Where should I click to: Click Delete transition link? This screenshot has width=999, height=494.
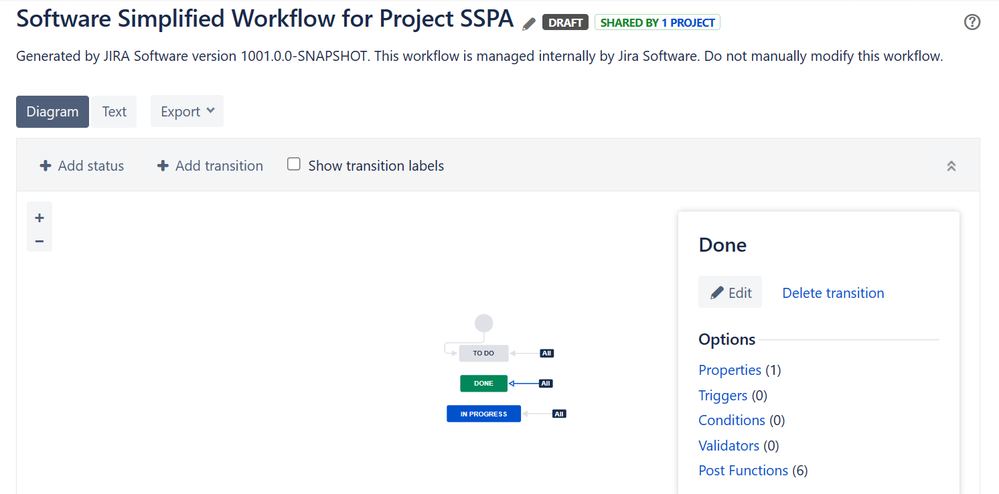pyautogui.click(x=833, y=293)
